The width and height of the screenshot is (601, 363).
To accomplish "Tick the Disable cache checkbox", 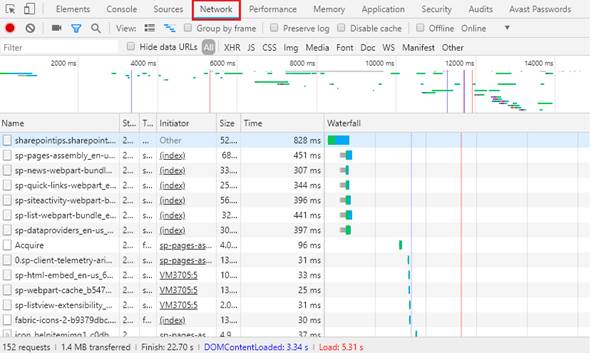I will (x=341, y=28).
